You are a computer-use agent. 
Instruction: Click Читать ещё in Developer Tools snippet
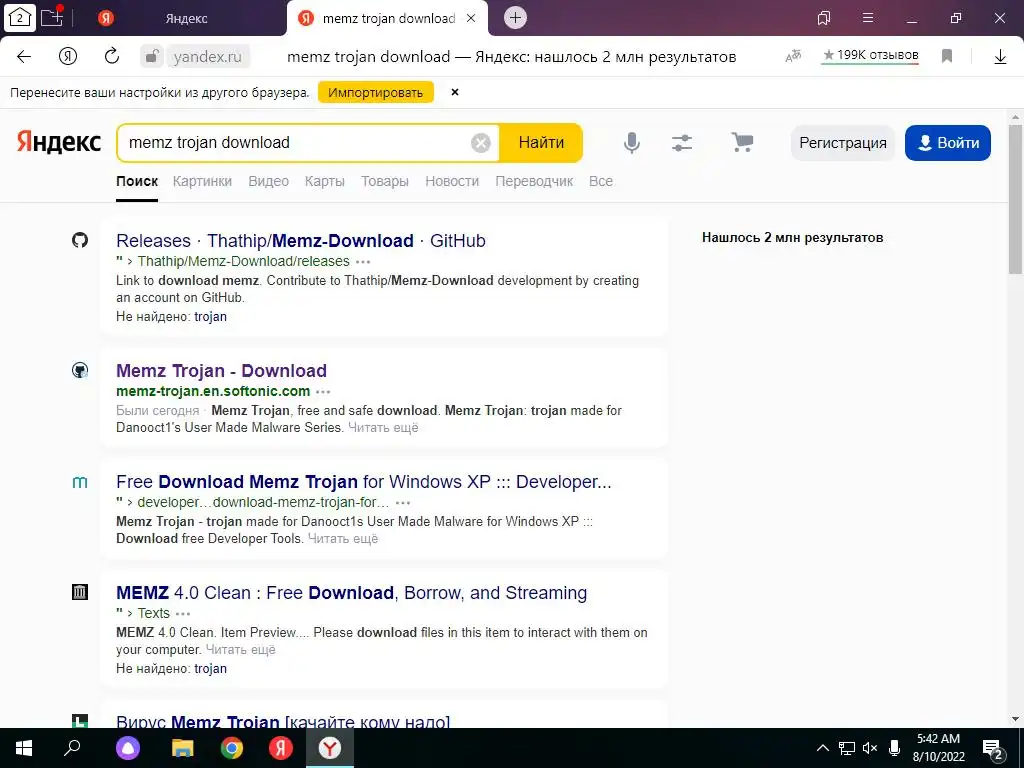pos(343,539)
